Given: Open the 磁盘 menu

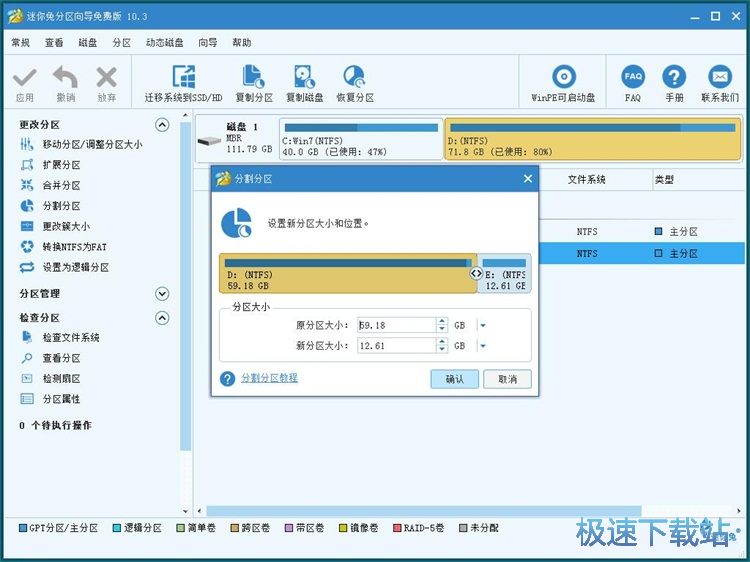Looking at the screenshot, I should [x=88, y=43].
